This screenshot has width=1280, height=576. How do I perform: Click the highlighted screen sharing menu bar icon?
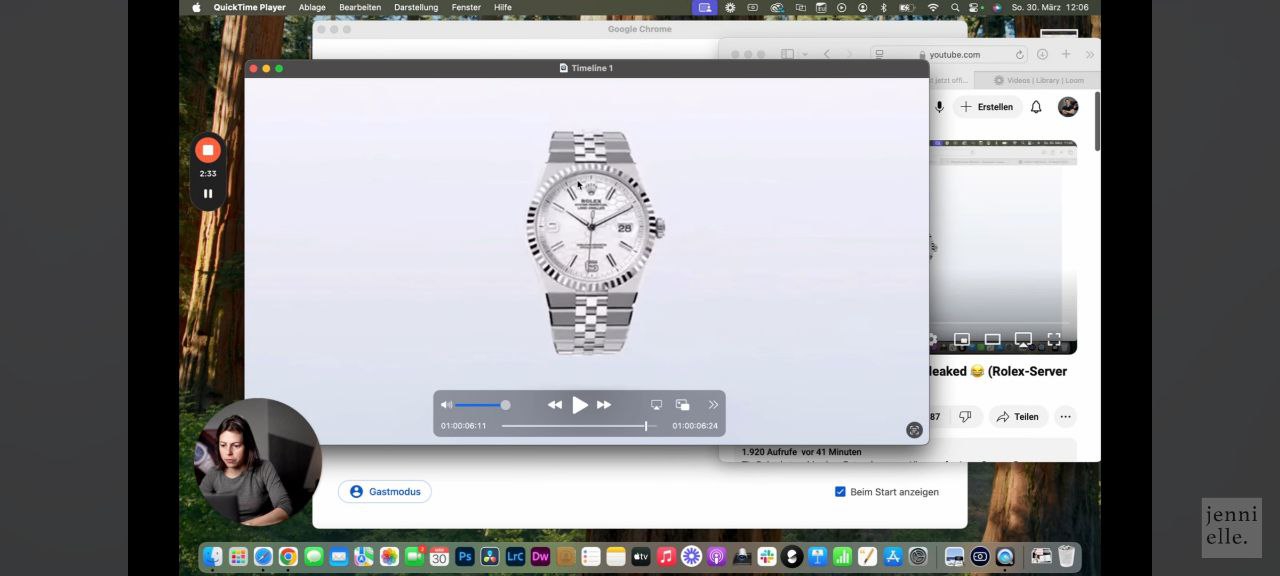705,7
